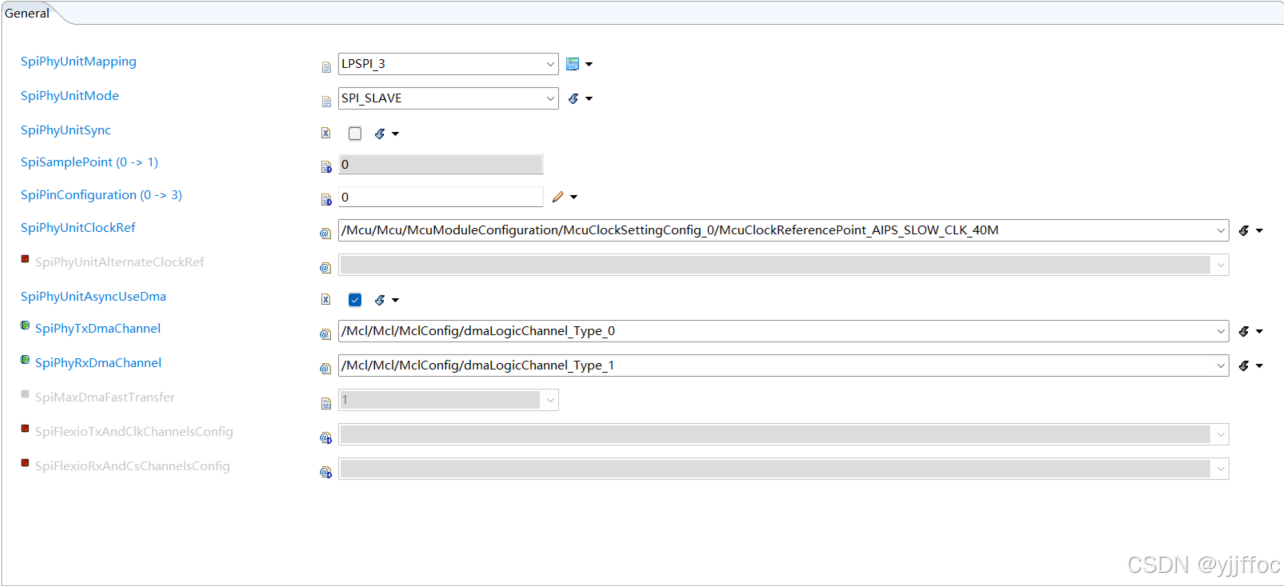Open the SpiPhyTxDmaChannel reference dropdown
This screenshot has width=1284, height=586.
click(783, 331)
